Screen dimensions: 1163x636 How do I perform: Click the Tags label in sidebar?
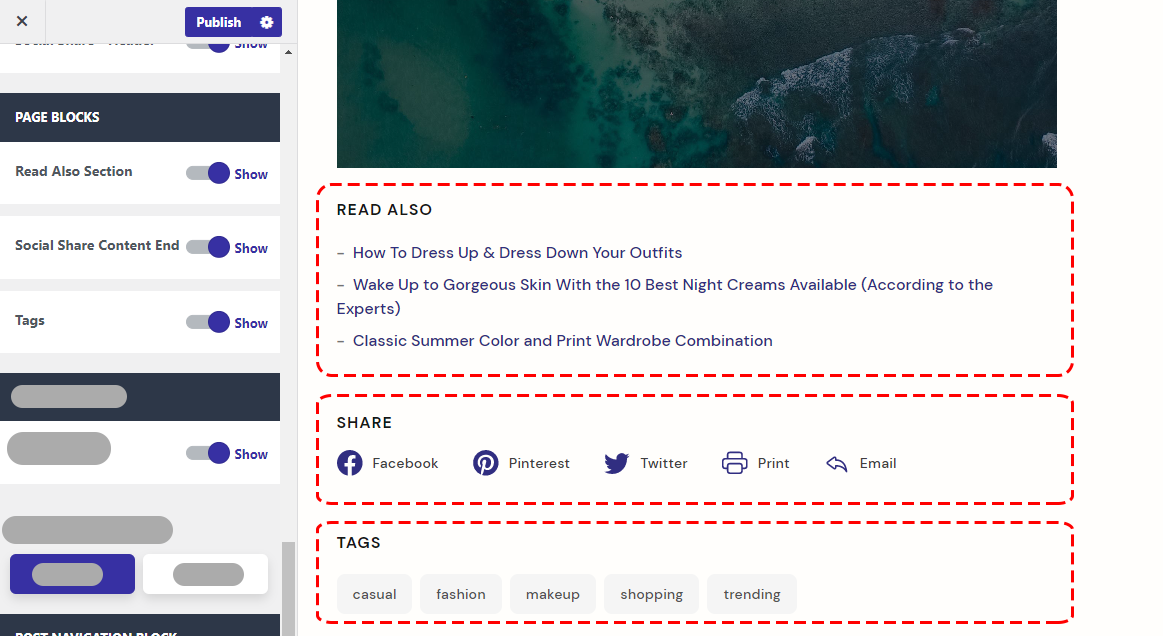point(30,321)
